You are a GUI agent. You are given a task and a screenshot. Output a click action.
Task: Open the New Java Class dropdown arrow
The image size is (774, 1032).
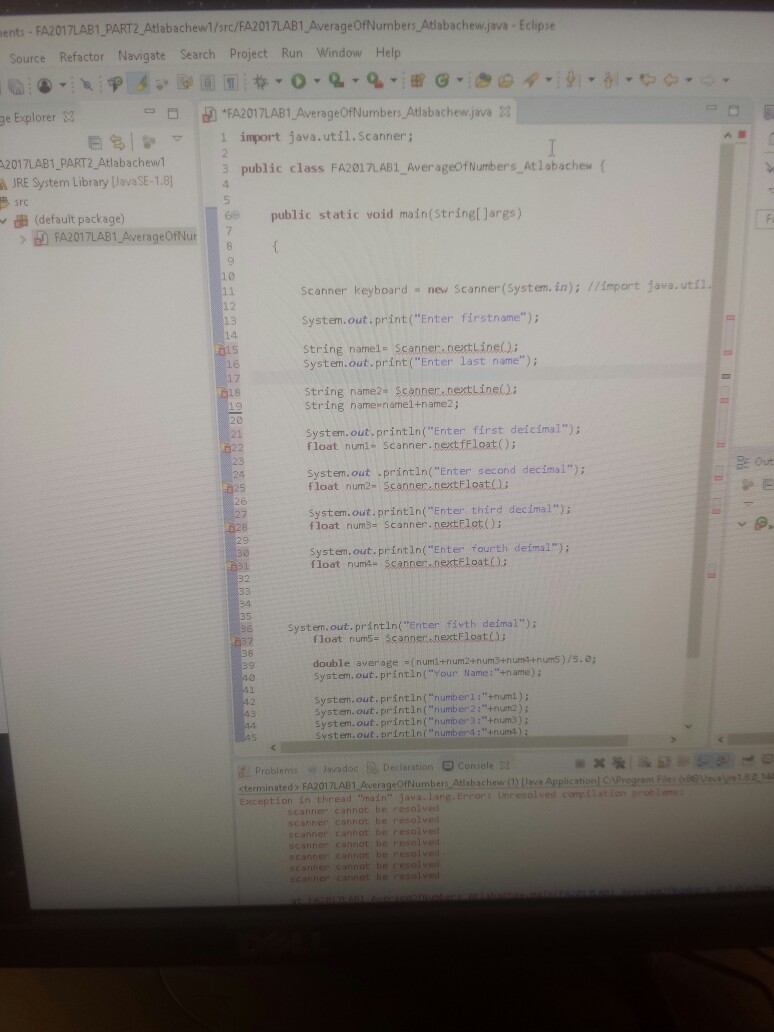click(x=459, y=81)
